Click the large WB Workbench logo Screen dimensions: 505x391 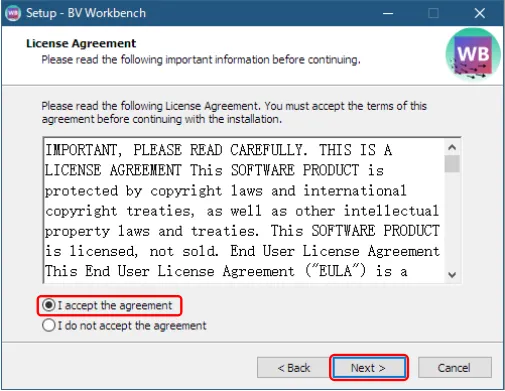click(473, 55)
